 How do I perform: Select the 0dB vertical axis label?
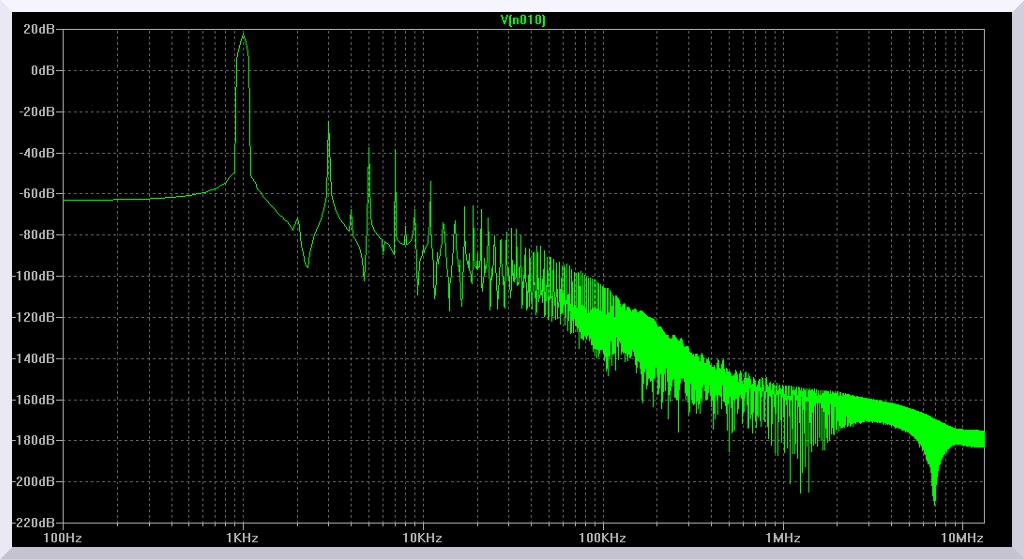(x=43, y=71)
